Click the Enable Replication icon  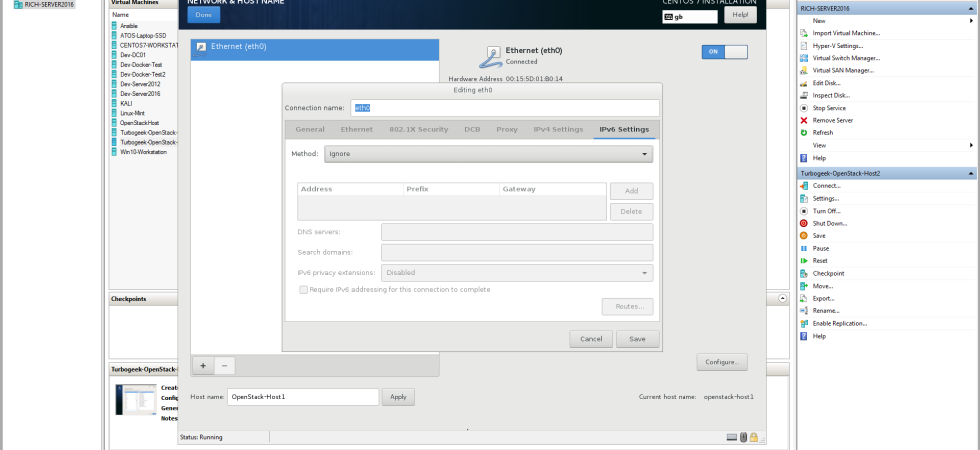click(804, 323)
